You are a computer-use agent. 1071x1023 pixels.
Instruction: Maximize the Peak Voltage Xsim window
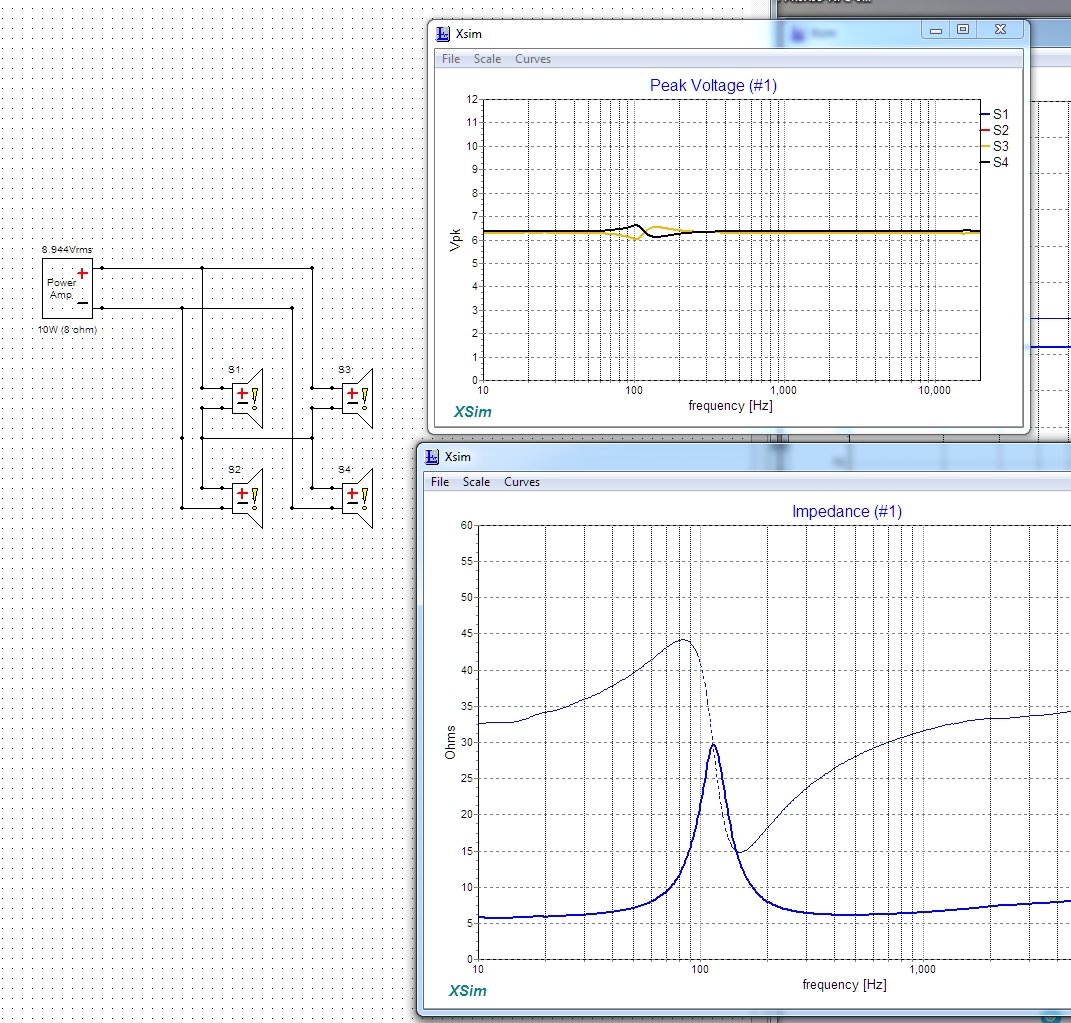coord(963,30)
